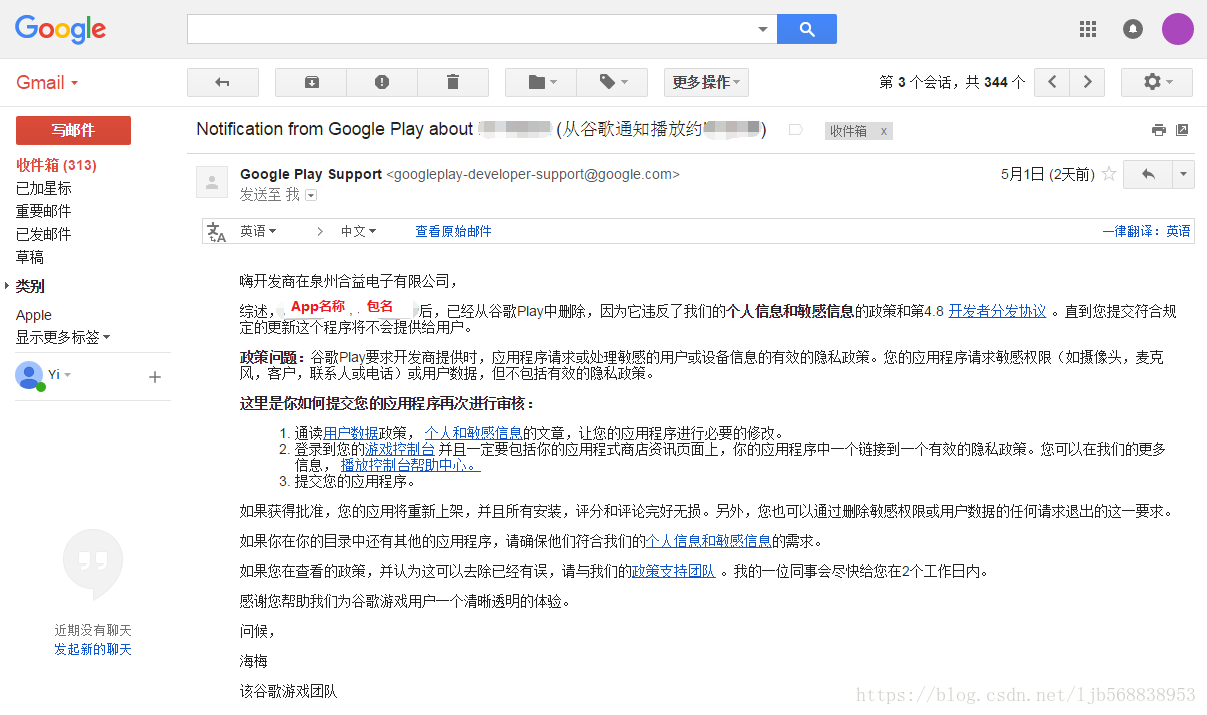Viewport: 1207px width, 715px height.
Task: Open 播放控制台帮助中心 link
Action: 410,465
